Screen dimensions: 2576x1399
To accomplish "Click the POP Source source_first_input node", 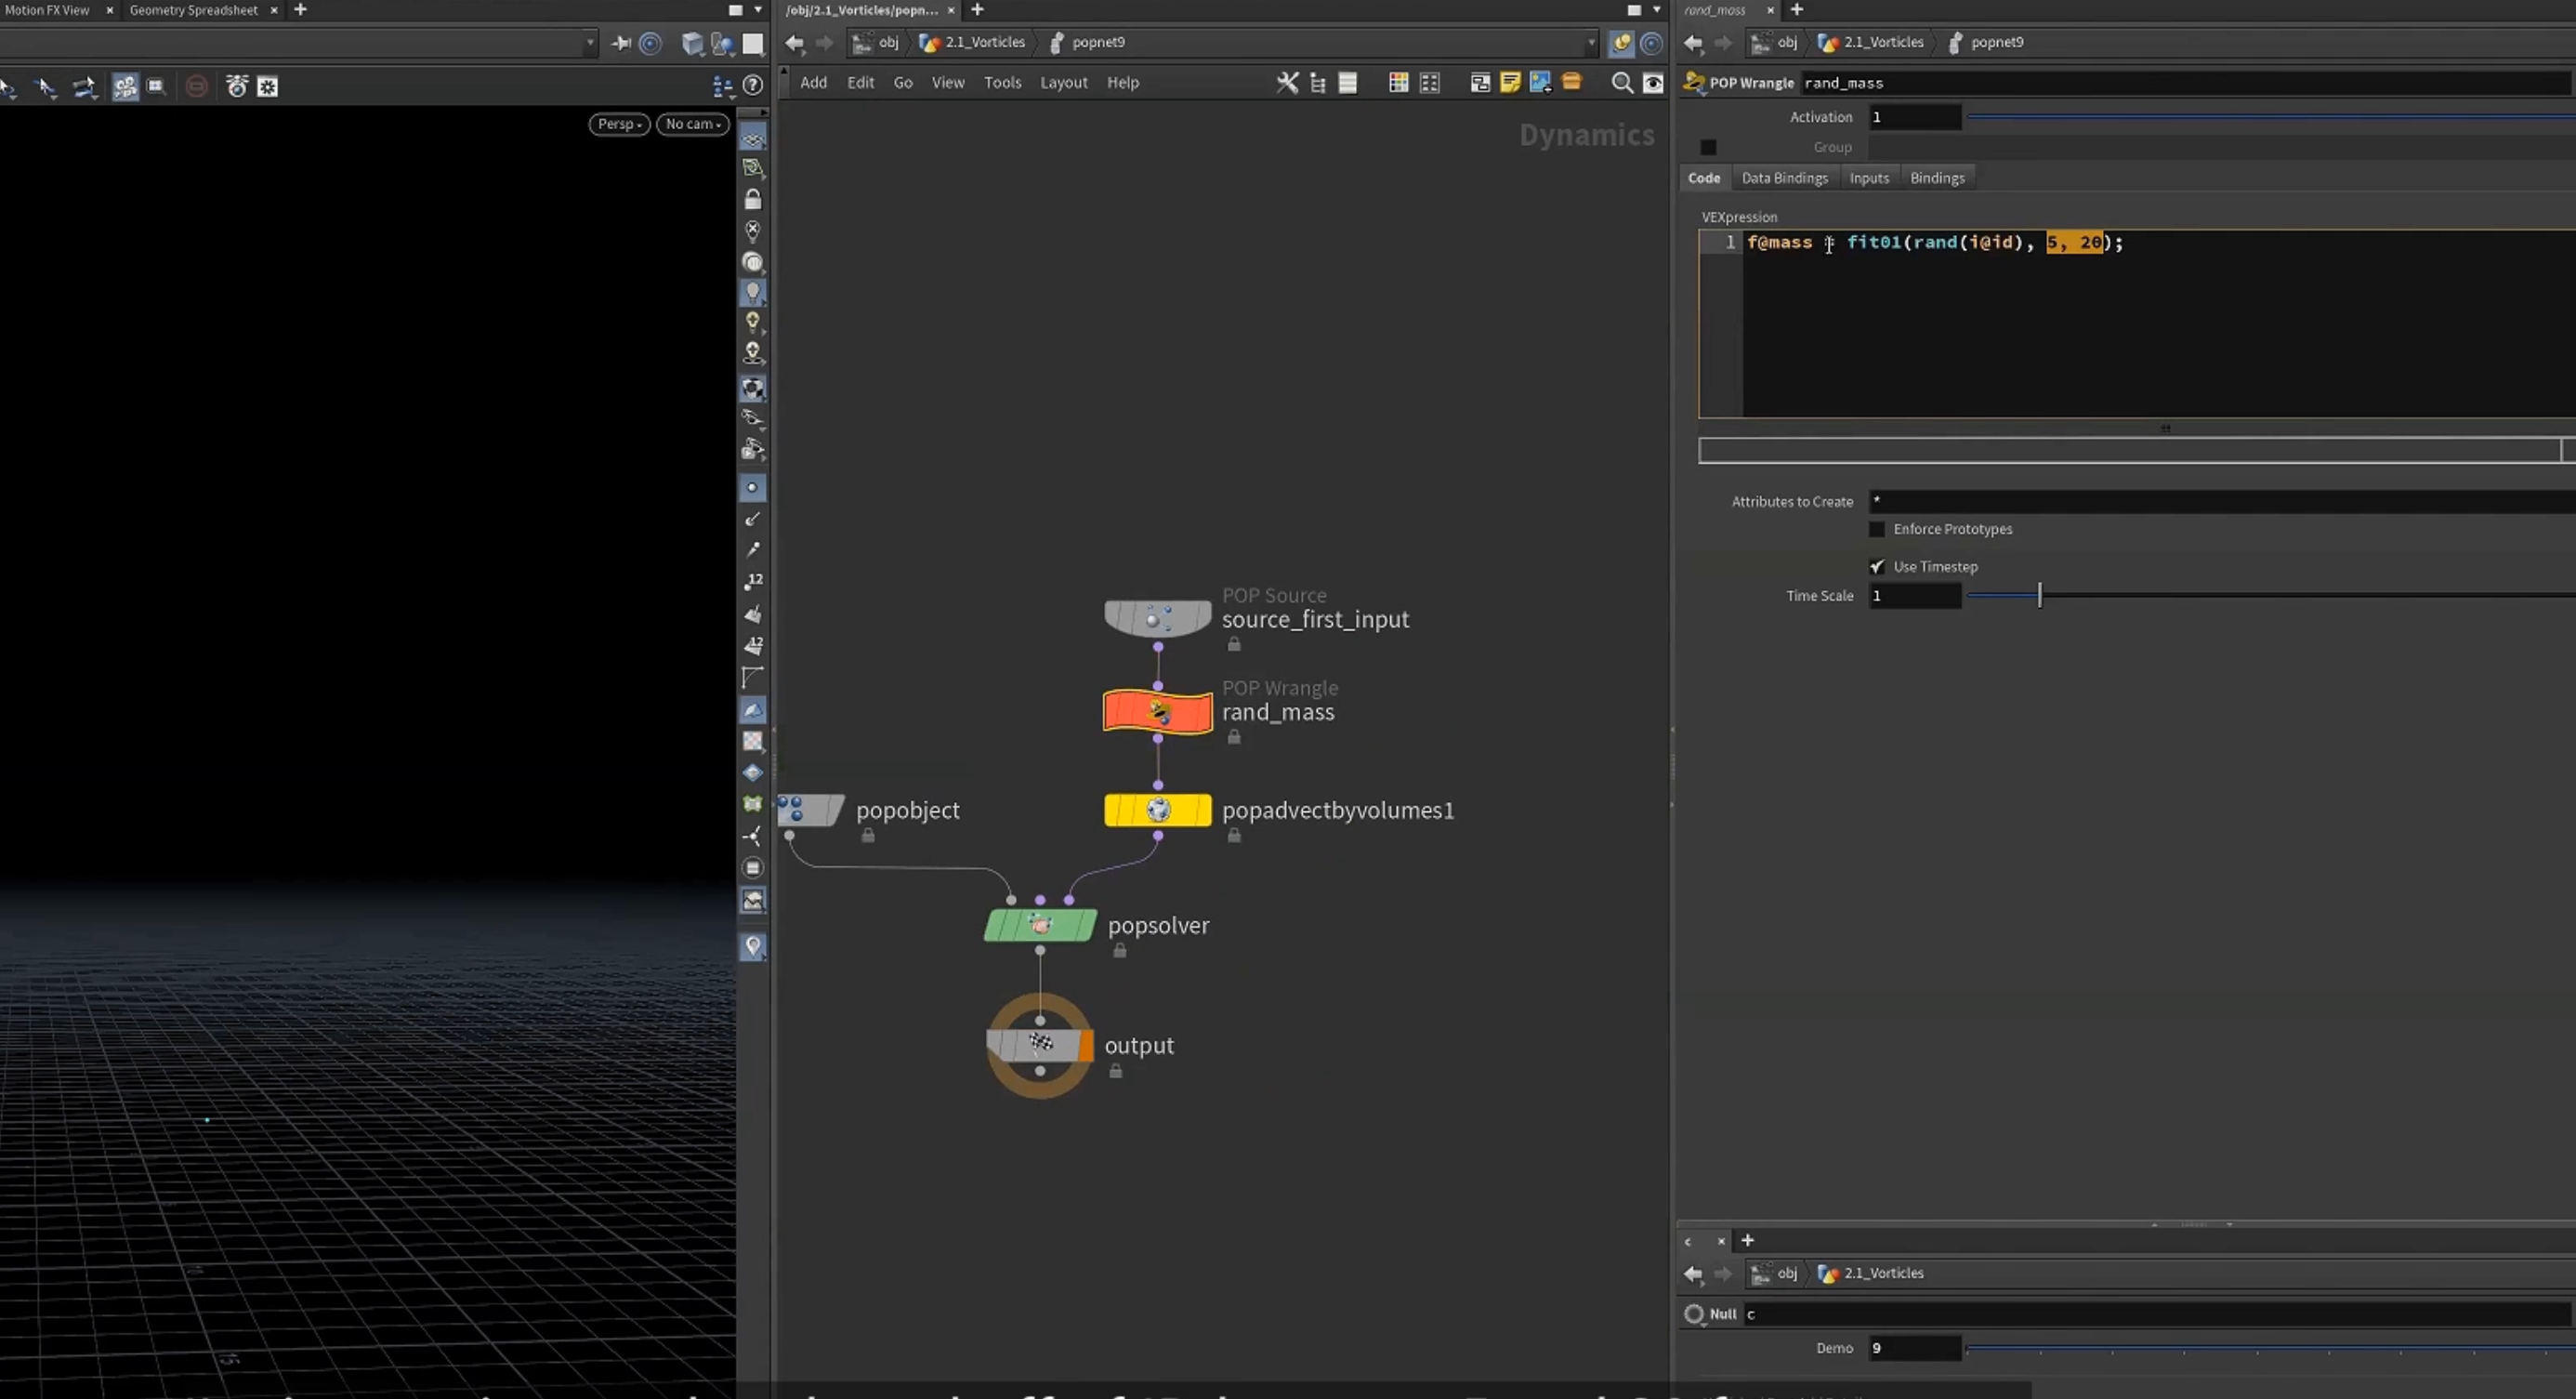I will pos(1157,618).
